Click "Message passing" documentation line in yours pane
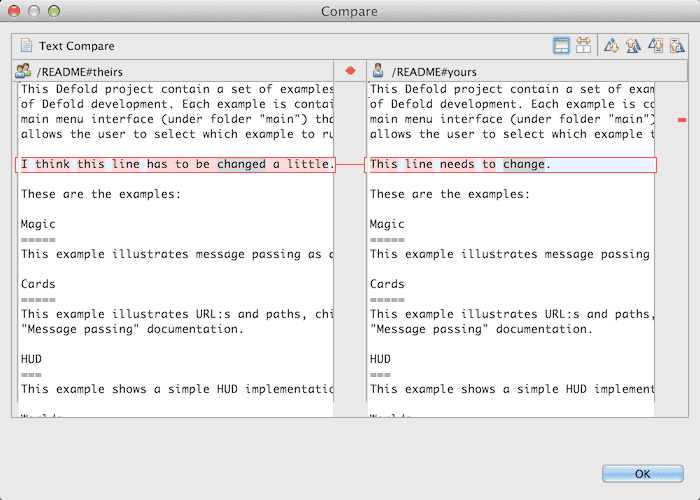Screen dimensions: 700x500 pyautogui.click(x=481, y=329)
